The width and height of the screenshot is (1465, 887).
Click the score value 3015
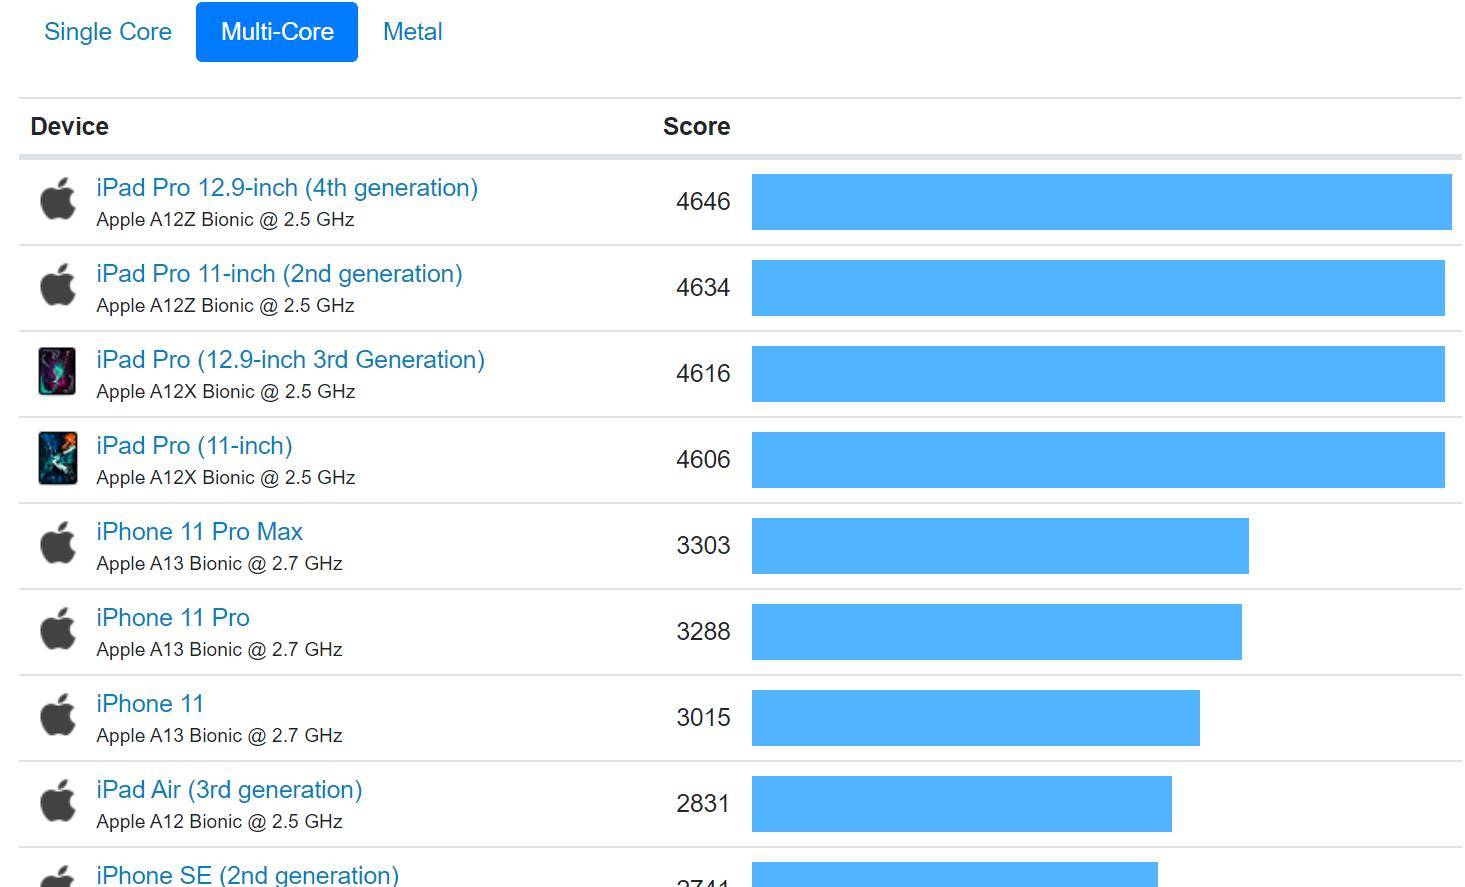click(x=703, y=718)
